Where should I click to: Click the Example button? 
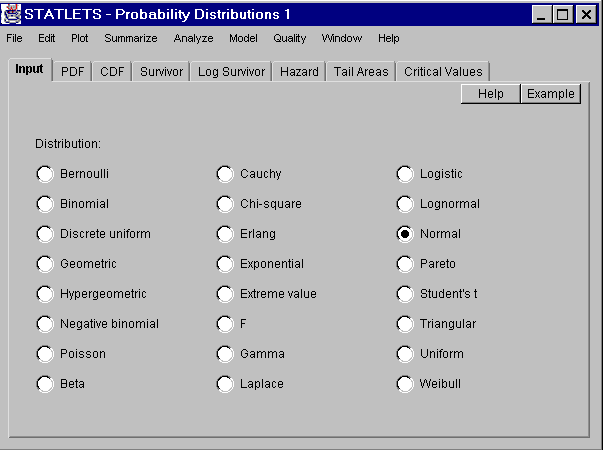click(x=551, y=94)
